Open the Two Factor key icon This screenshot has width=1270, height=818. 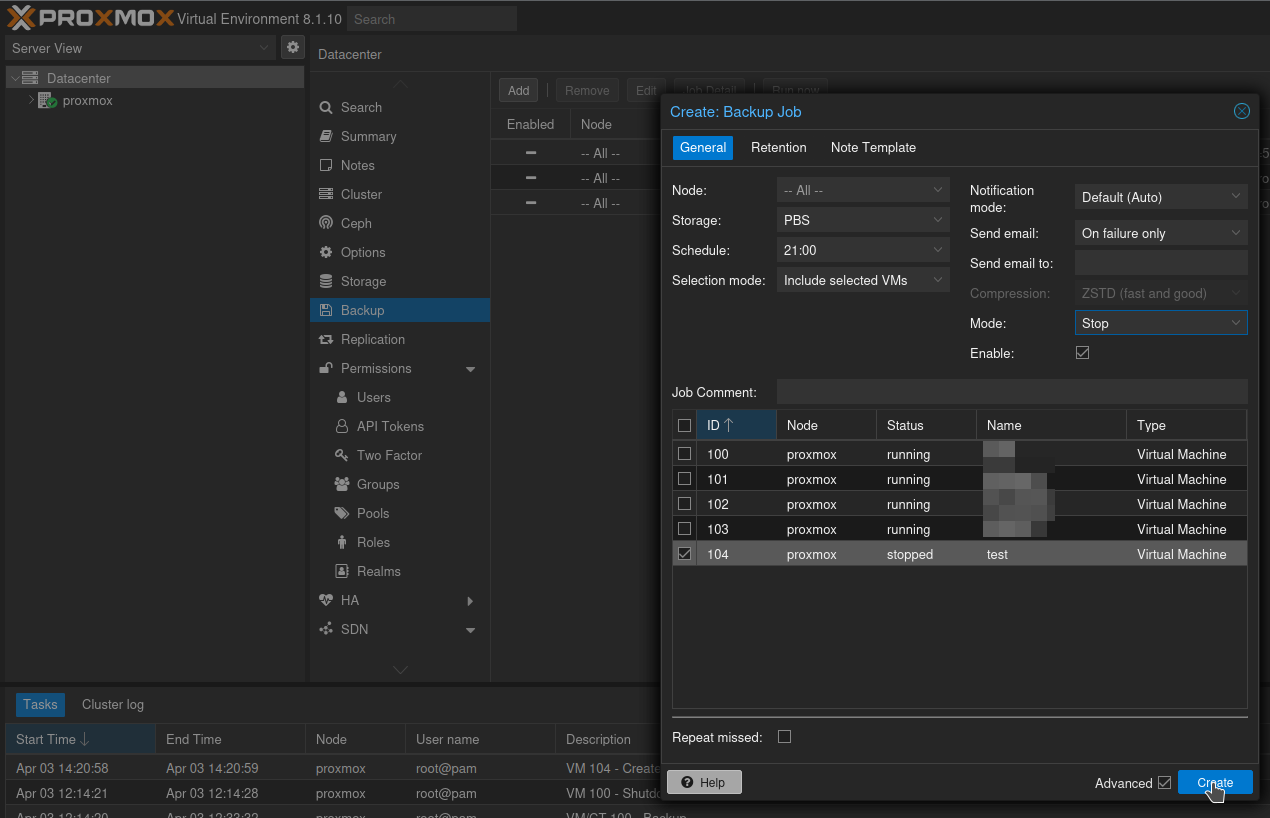342,455
